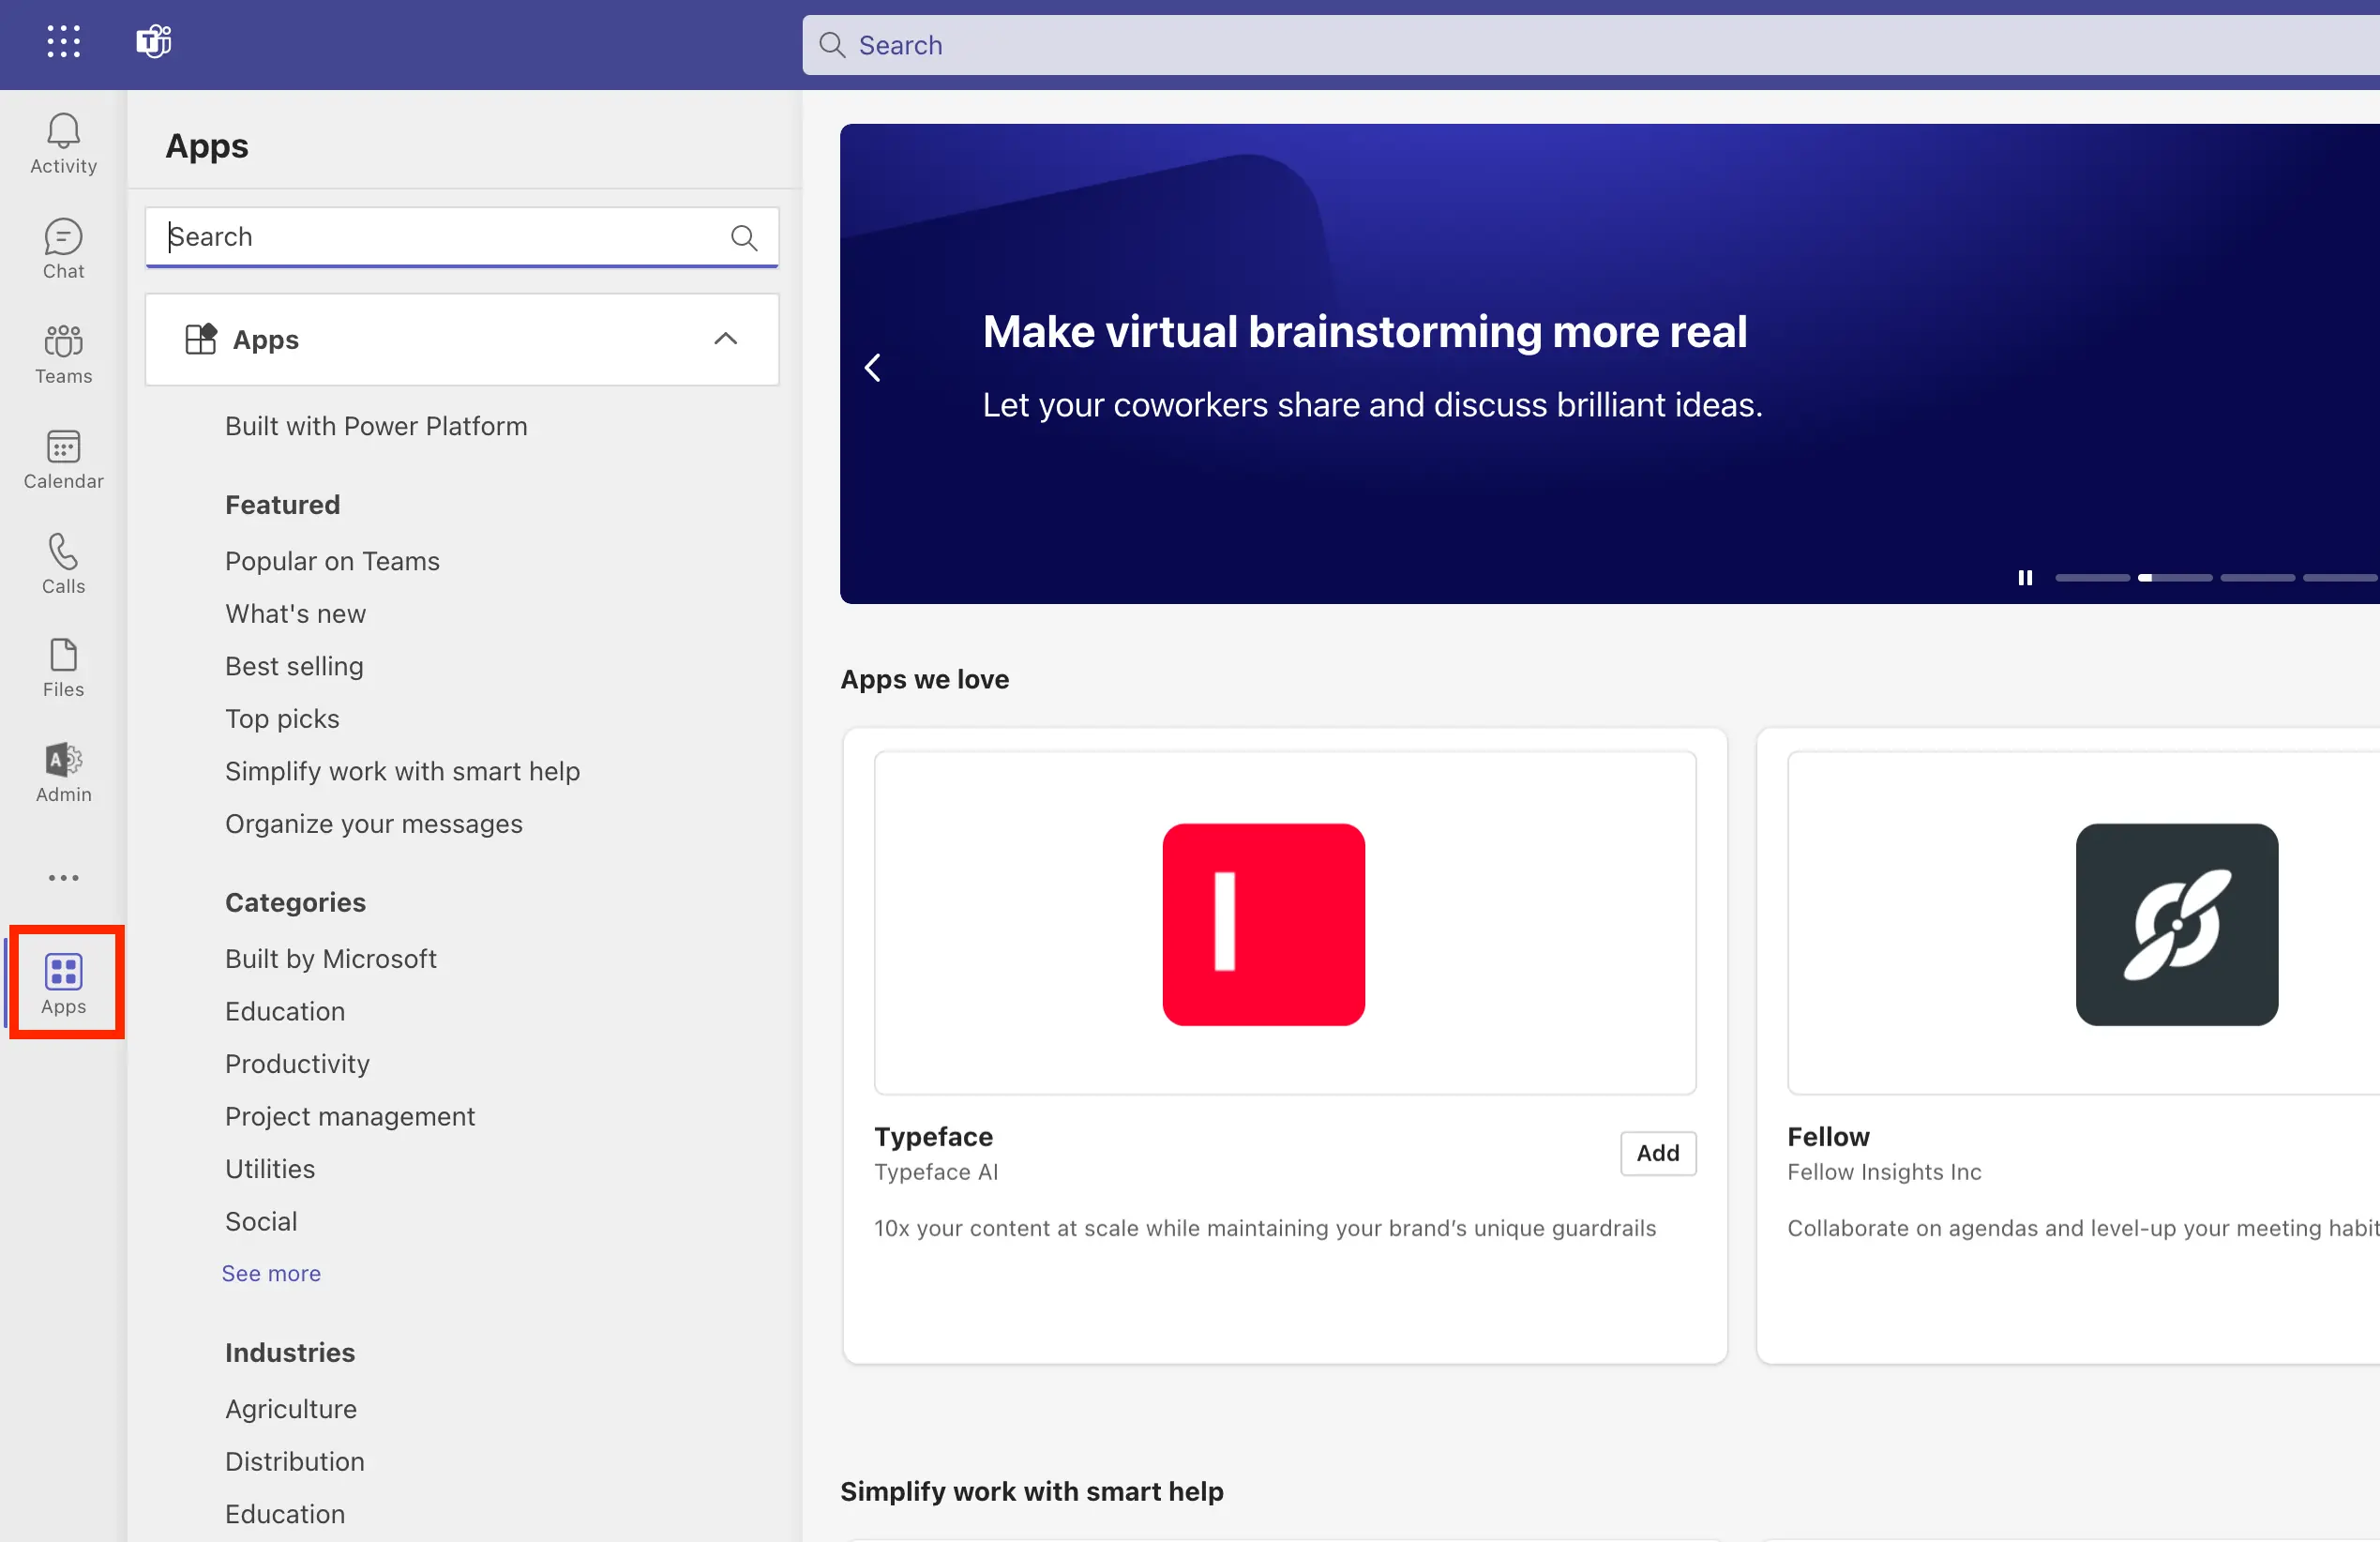Add the Typeface app
Image resolution: width=2380 pixels, height=1542 pixels.
1657,1153
